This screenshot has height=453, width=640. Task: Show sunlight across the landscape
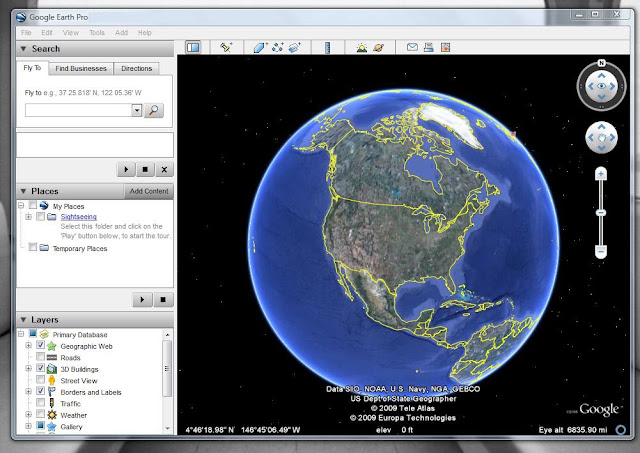pyautogui.click(x=361, y=48)
